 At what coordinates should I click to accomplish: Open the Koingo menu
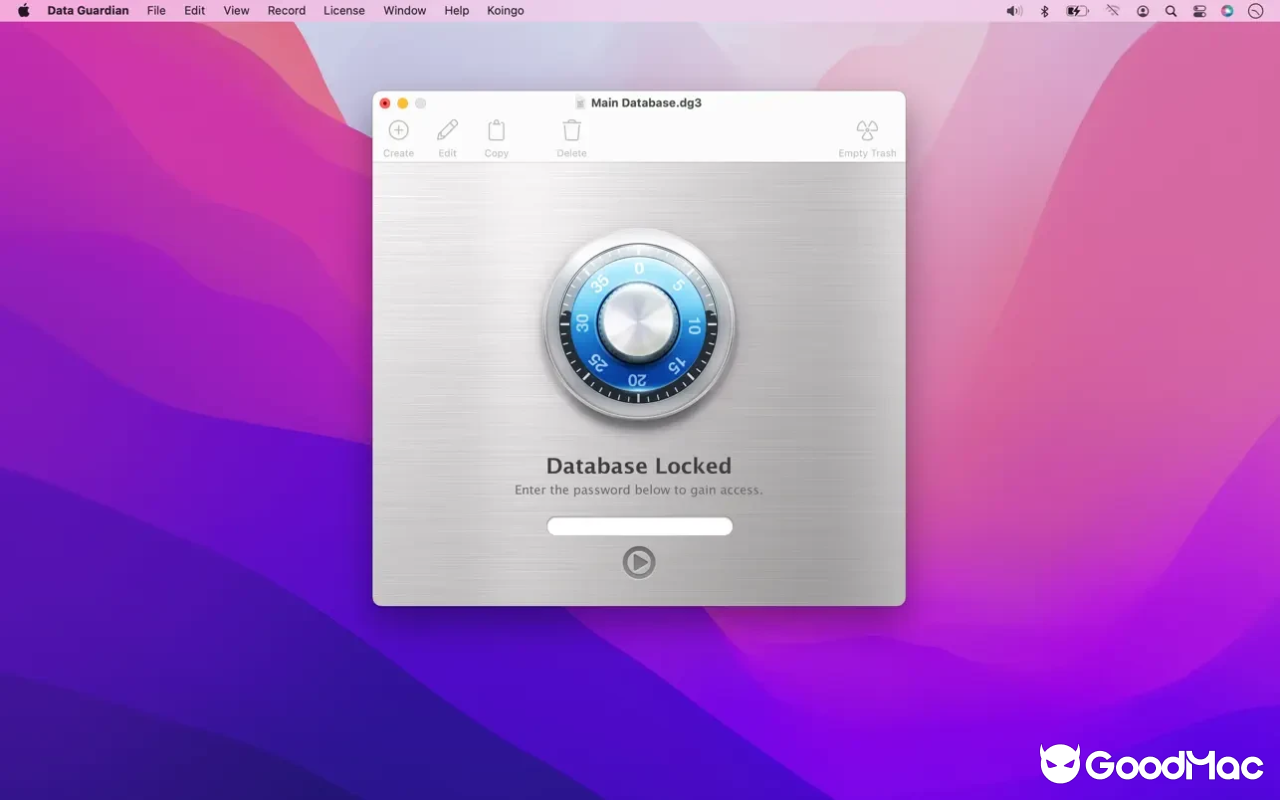[505, 11]
